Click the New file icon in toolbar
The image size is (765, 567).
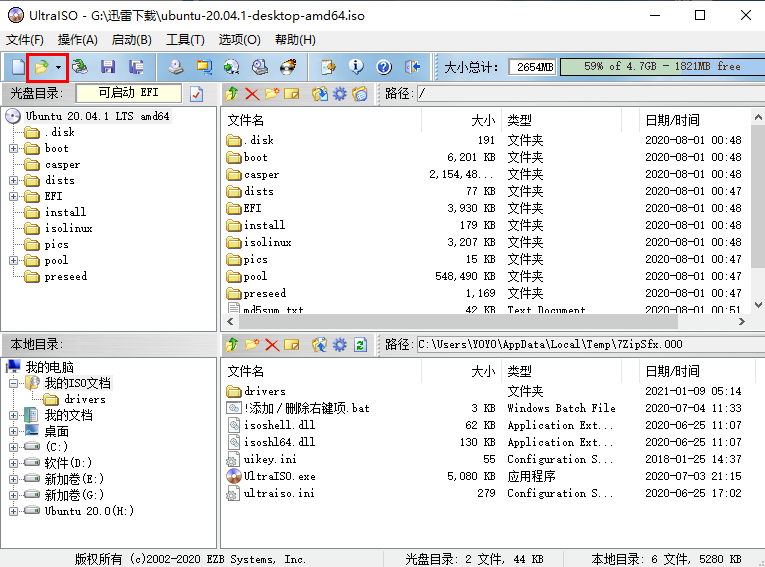18,67
